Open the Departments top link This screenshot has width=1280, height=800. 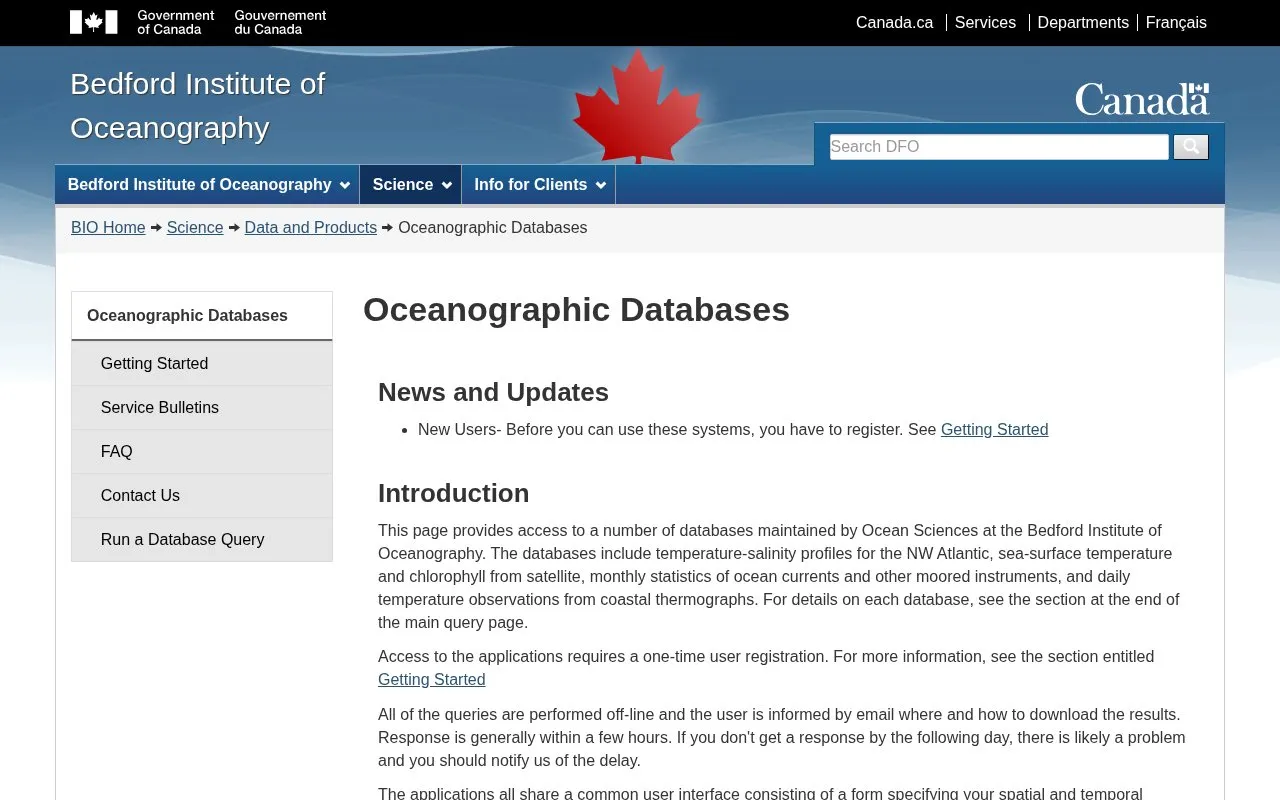[x=1083, y=22]
